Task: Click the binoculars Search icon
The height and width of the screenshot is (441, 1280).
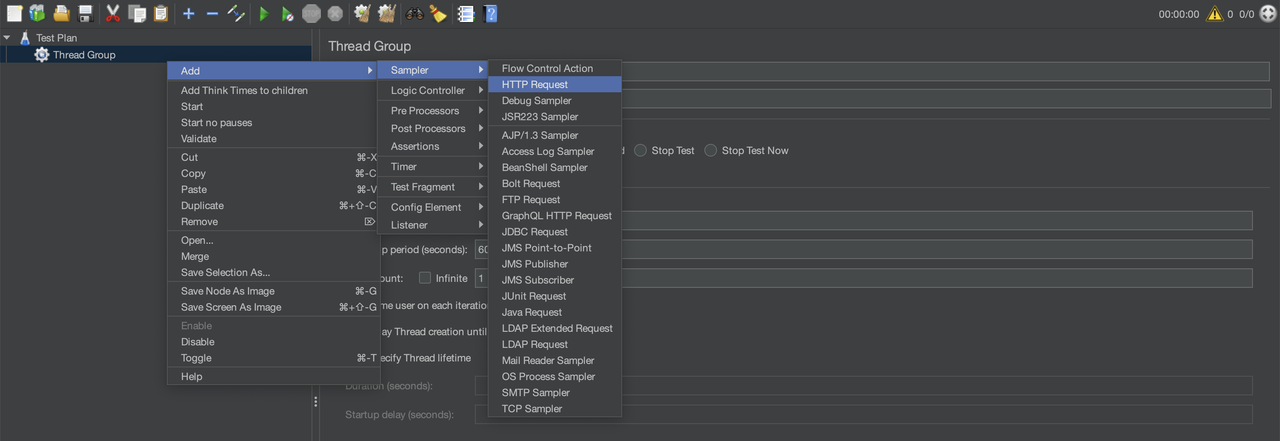Action: [x=414, y=13]
